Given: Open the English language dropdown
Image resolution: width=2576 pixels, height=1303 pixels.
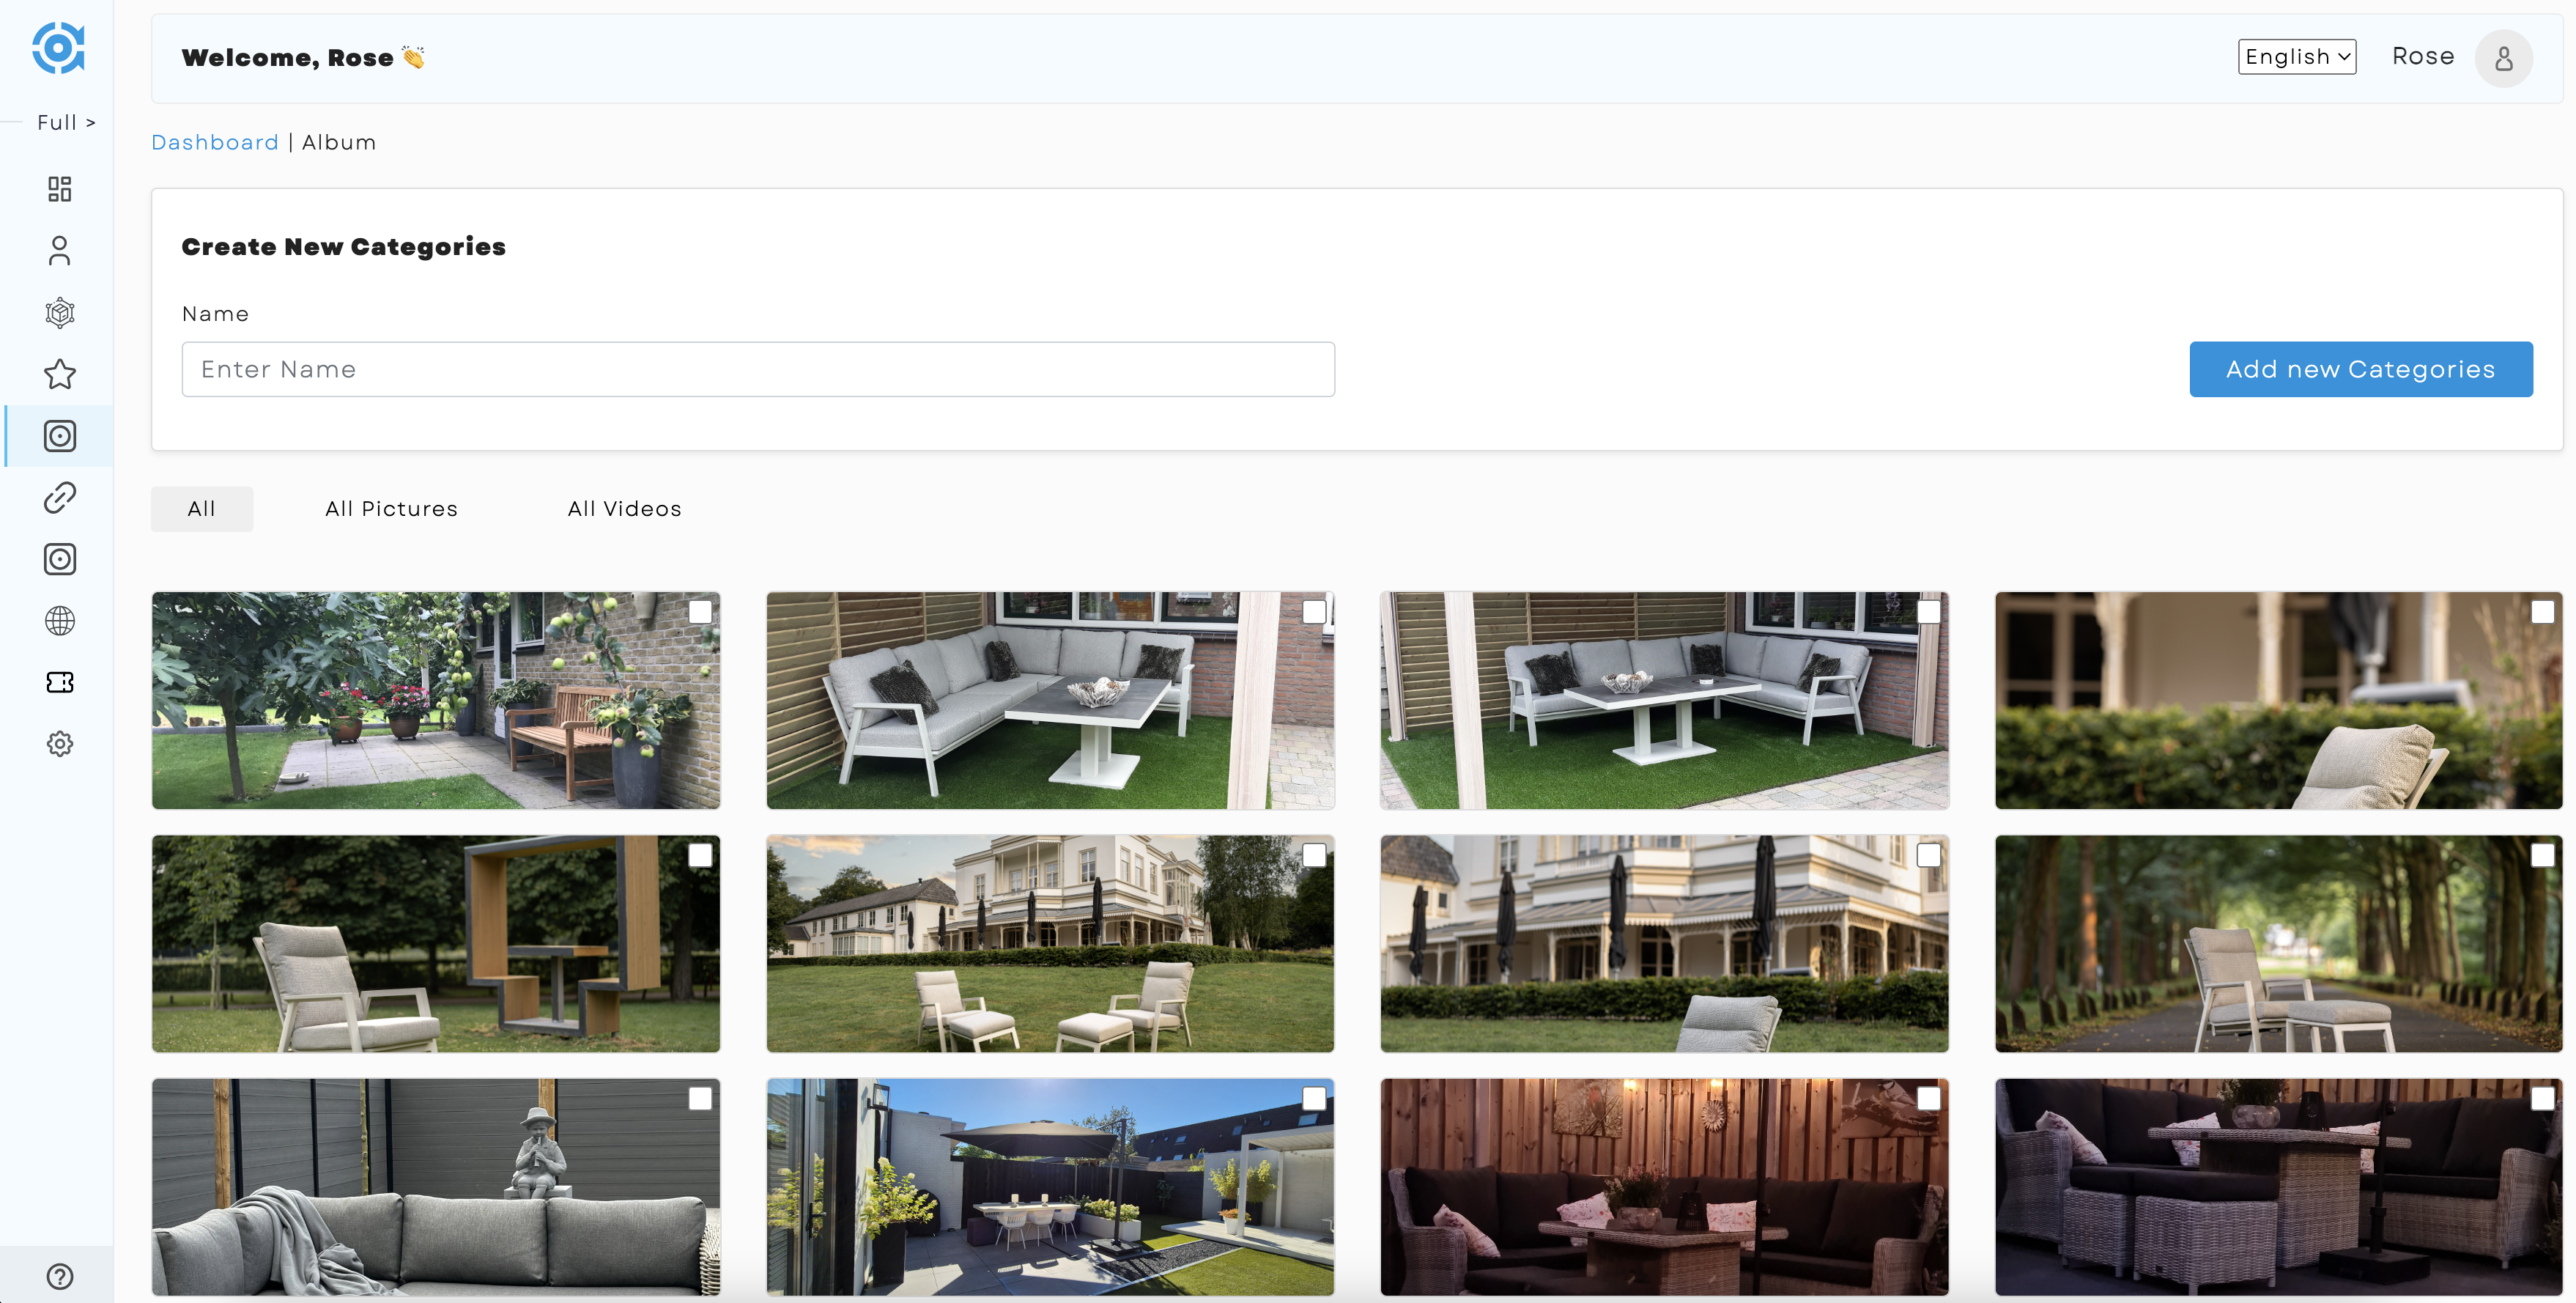Looking at the screenshot, I should coord(2297,55).
